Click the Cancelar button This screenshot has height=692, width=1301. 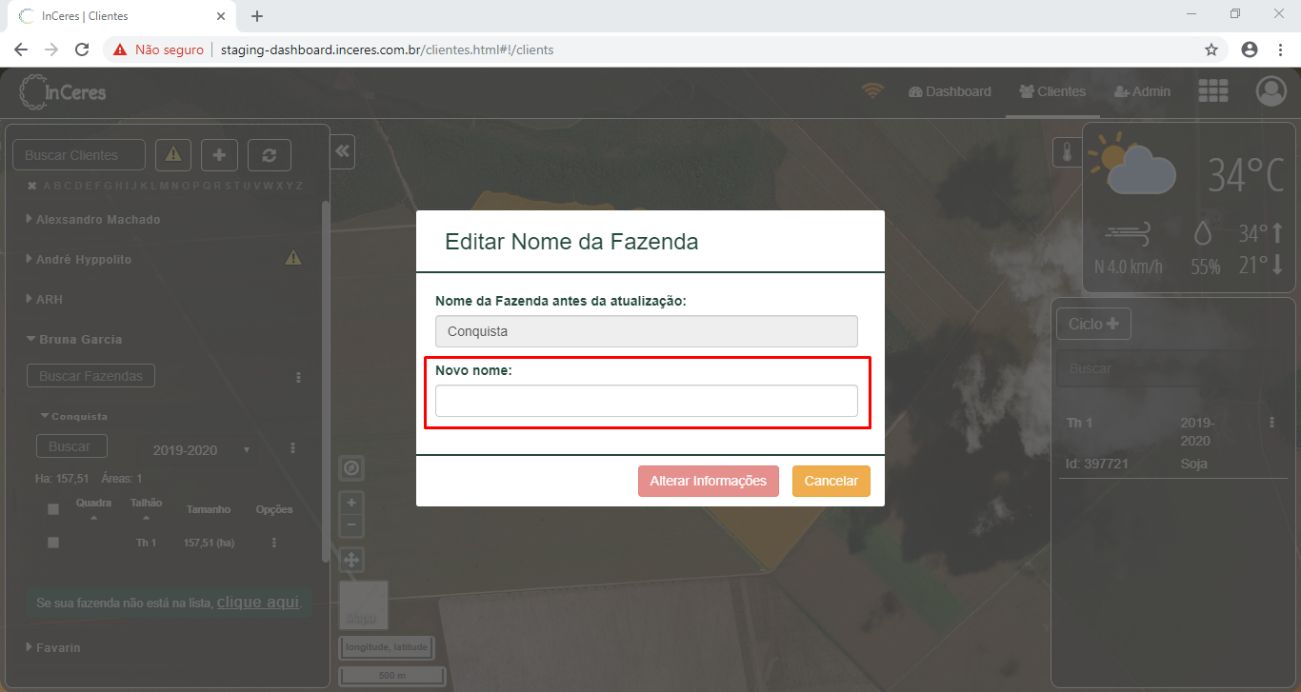[x=831, y=481]
